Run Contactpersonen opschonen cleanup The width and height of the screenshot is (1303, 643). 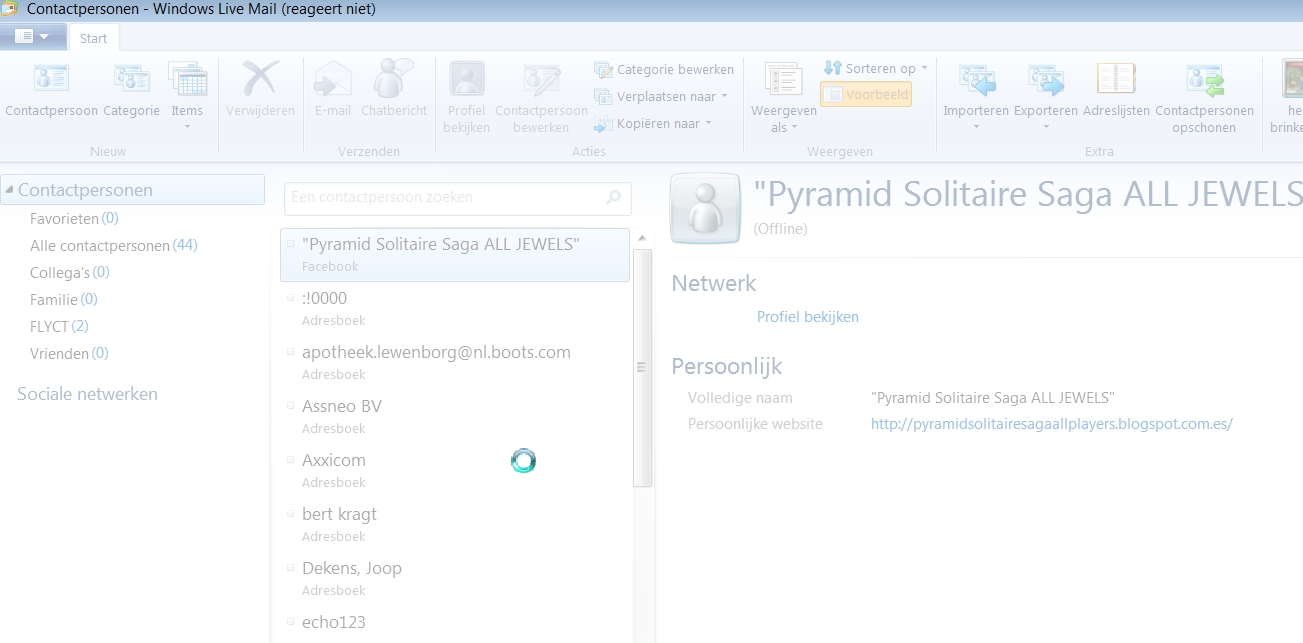pos(1204,98)
